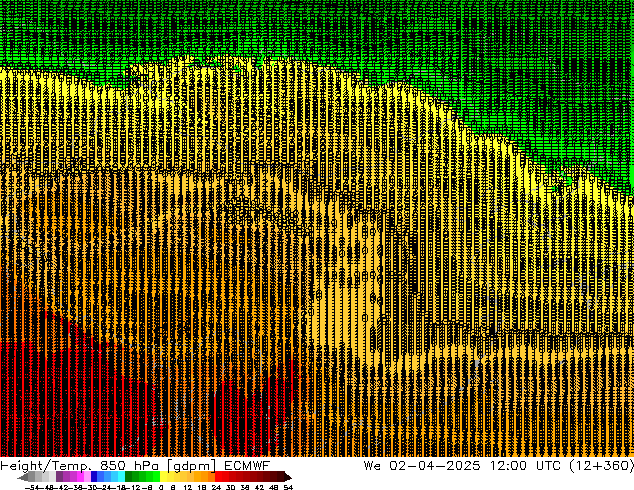Click the '12' legend value
Viewport: 634px width, 490px height.
click(188, 487)
